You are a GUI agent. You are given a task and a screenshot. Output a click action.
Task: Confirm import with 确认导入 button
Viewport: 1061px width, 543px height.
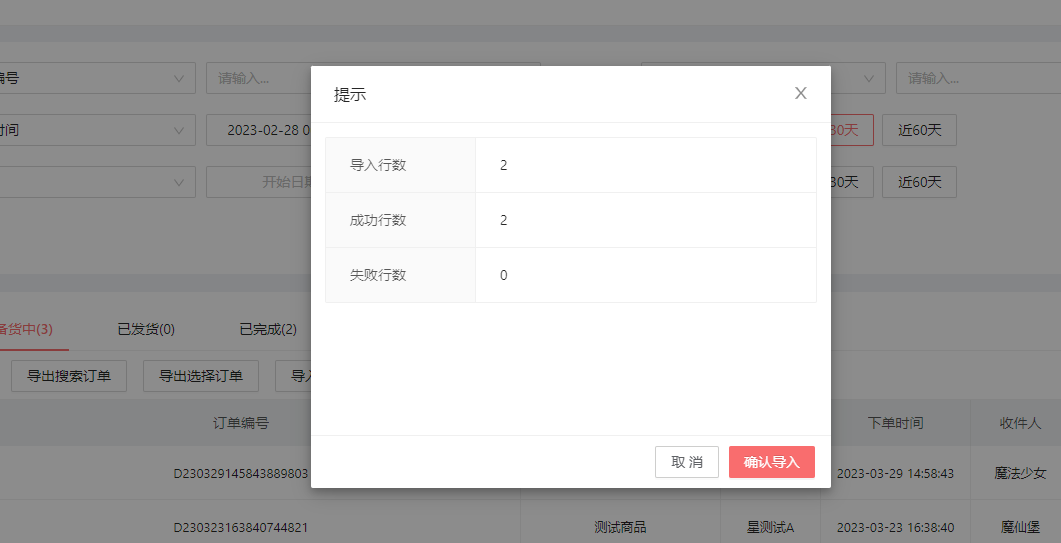click(x=771, y=462)
